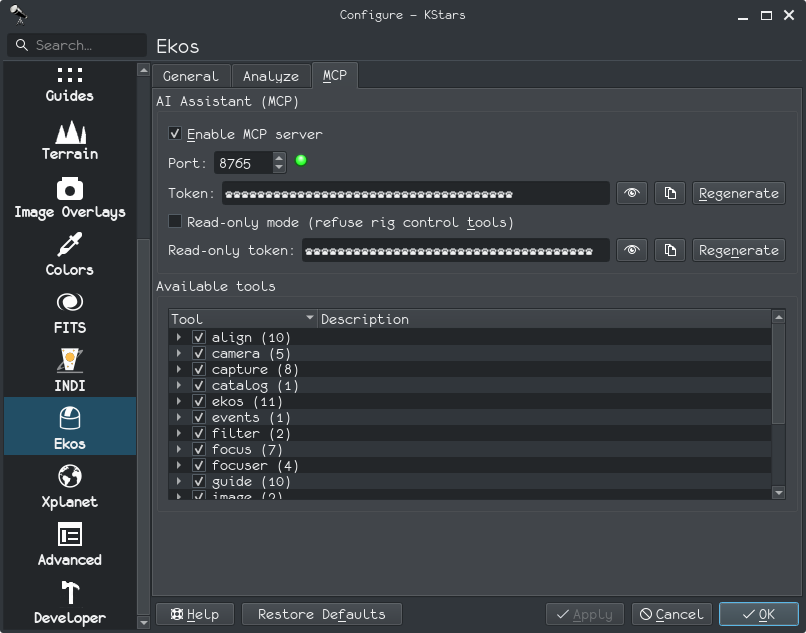This screenshot has width=806, height=633.
Task: Click the sidebar scroll-down arrow
Action: coord(143,622)
